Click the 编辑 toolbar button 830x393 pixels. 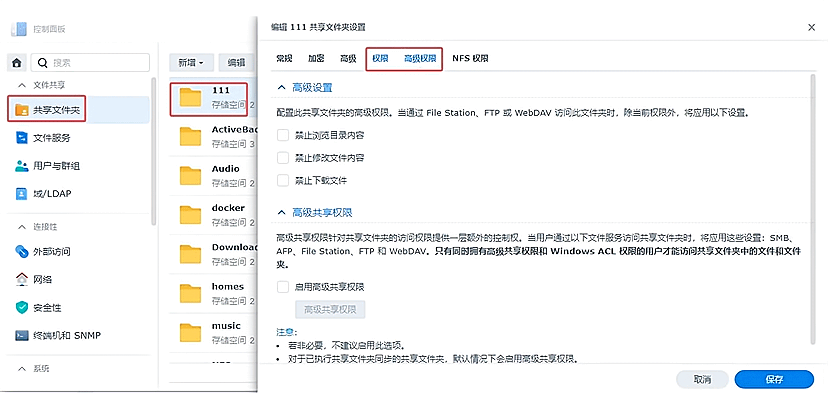[236, 62]
